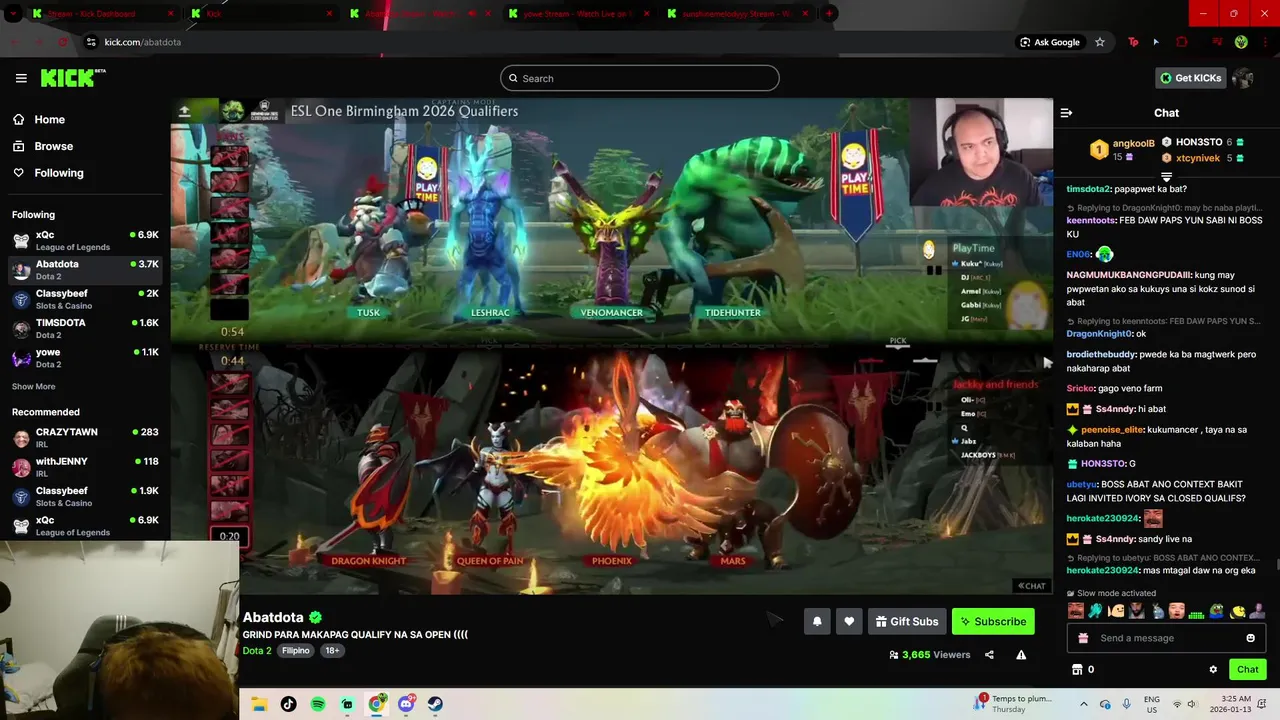Open Spotify from the taskbar

[318, 704]
